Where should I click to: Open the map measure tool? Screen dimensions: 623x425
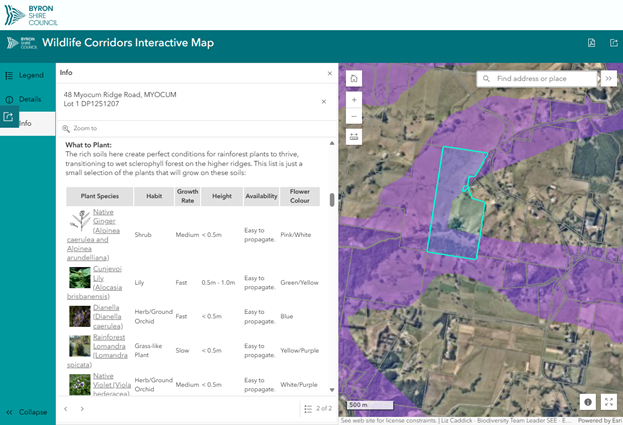pyautogui.click(x=354, y=137)
